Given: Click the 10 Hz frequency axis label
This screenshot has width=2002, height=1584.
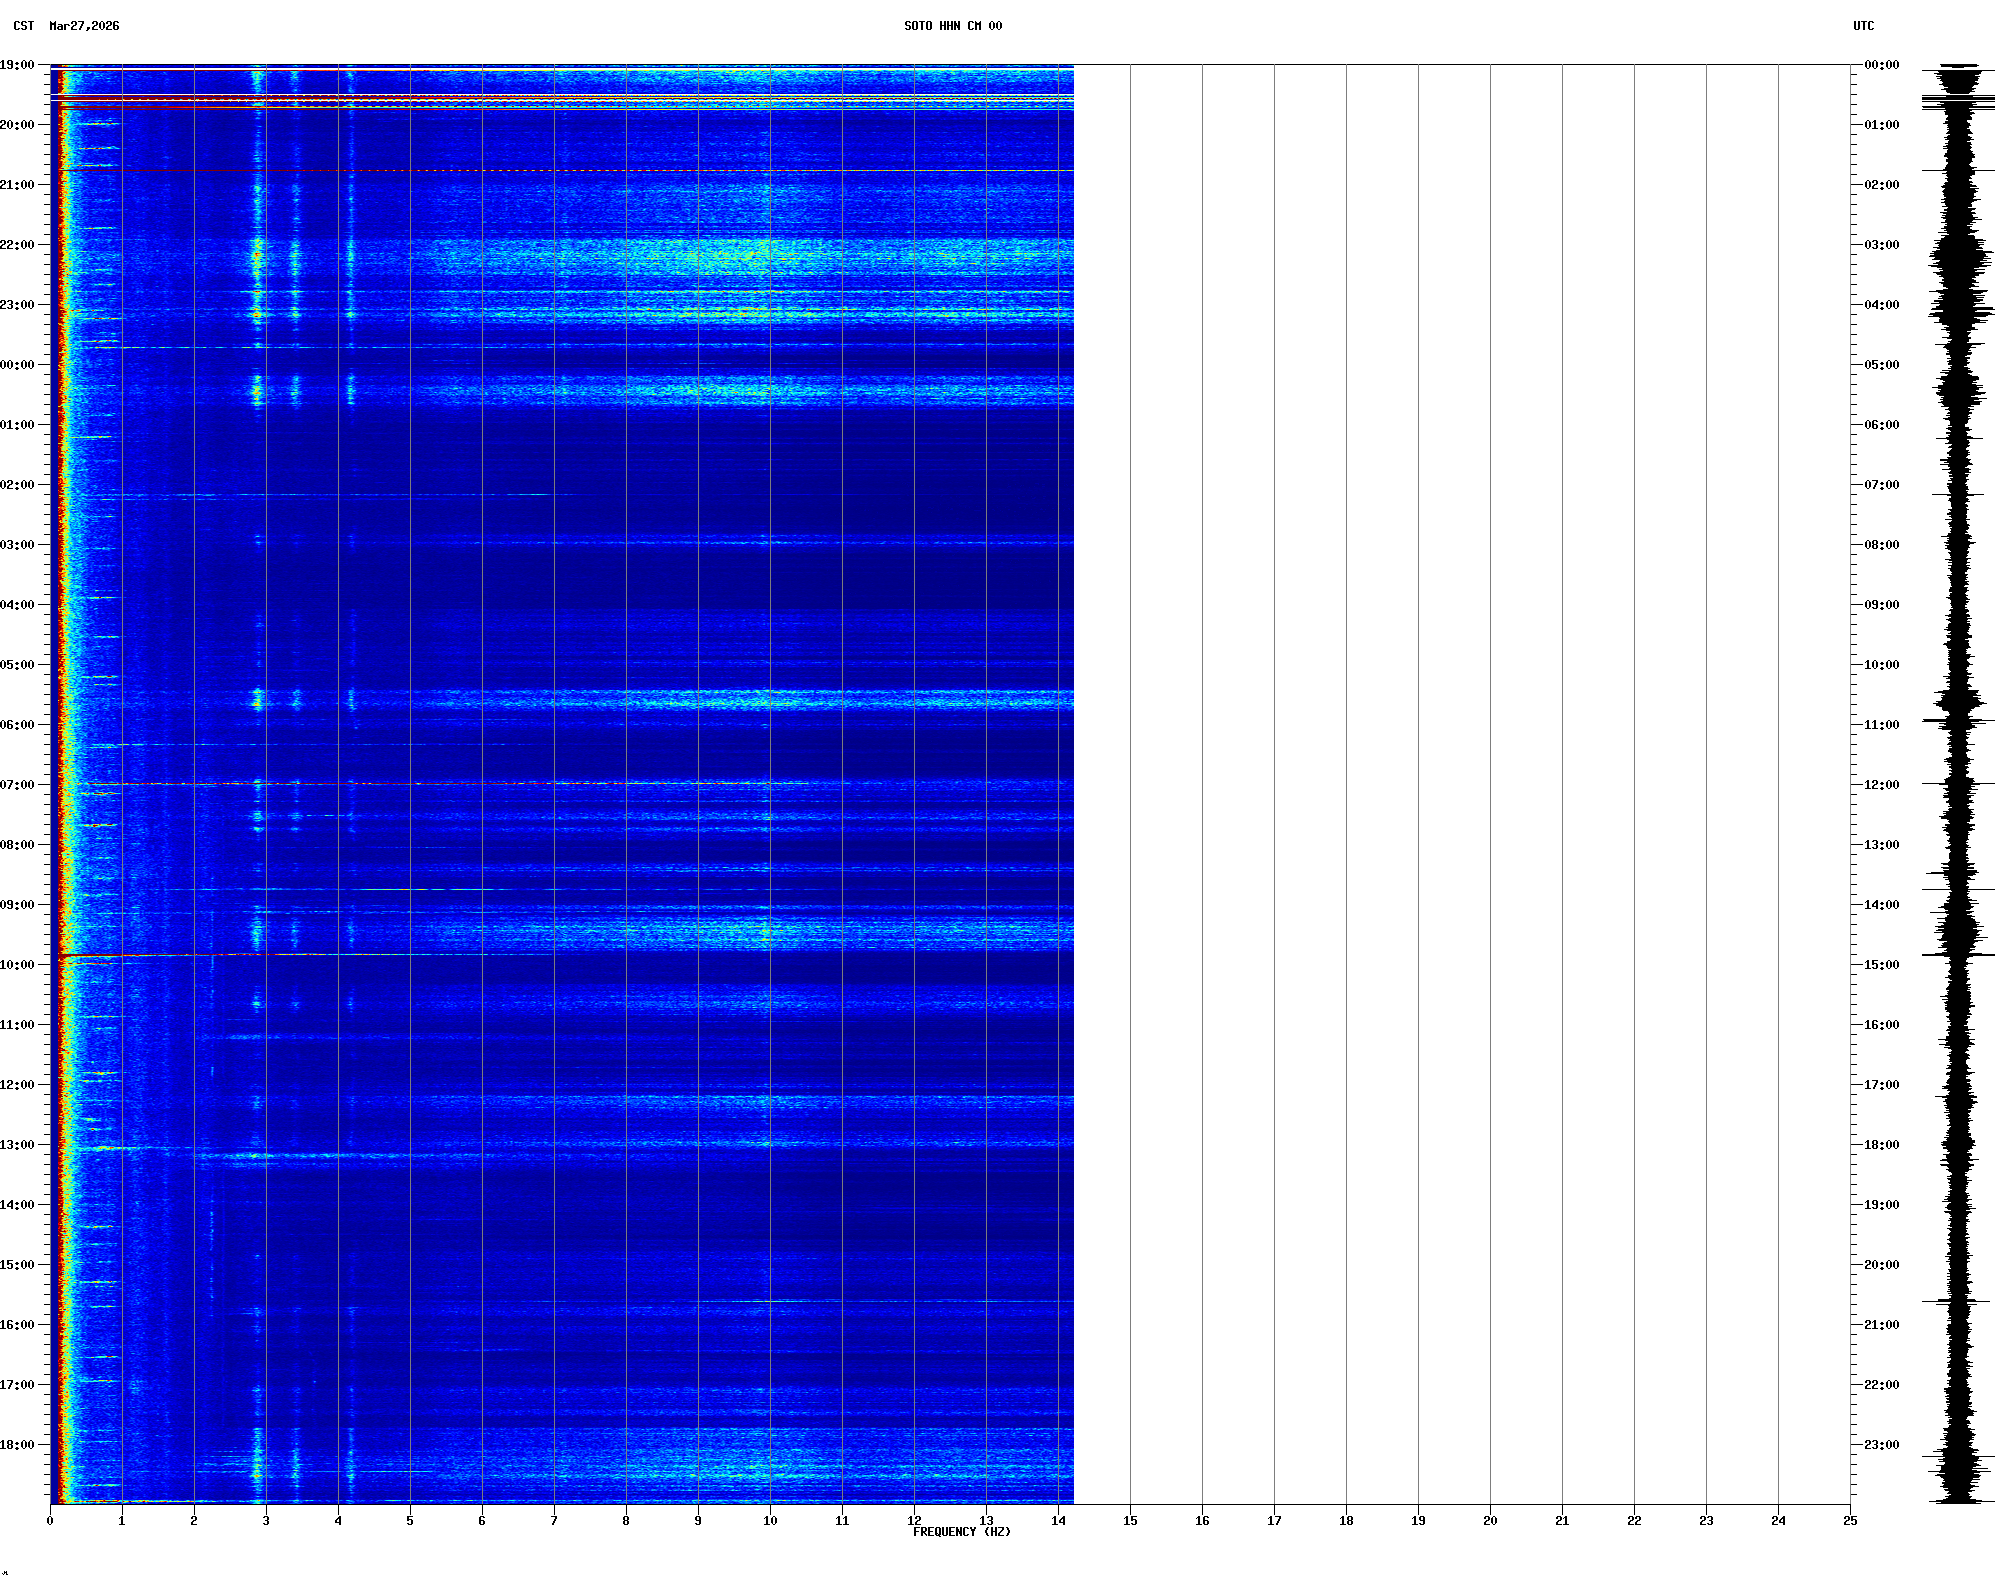Looking at the screenshot, I should (770, 1521).
